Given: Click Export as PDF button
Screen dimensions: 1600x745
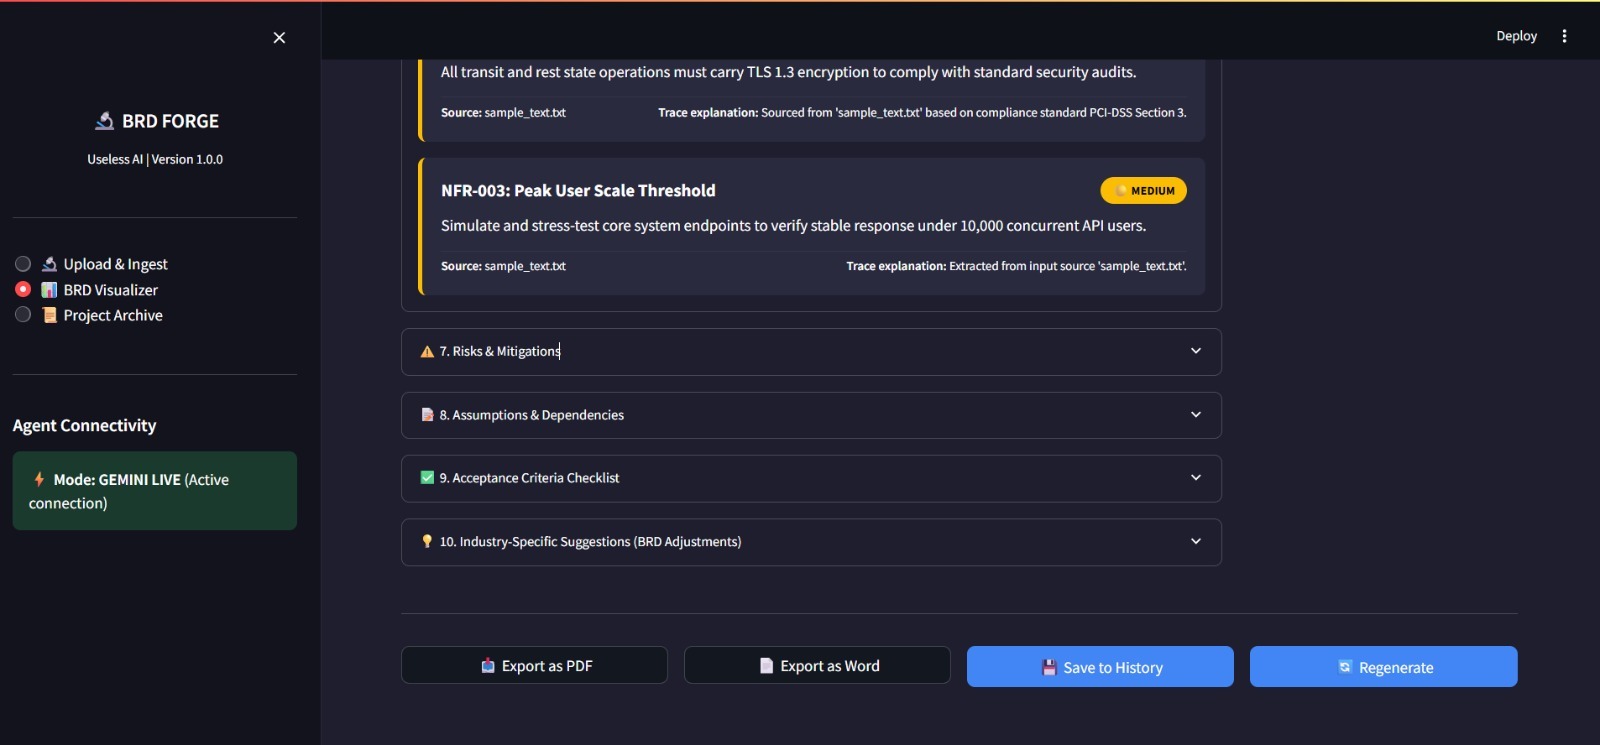Looking at the screenshot, I should point(534,665).
